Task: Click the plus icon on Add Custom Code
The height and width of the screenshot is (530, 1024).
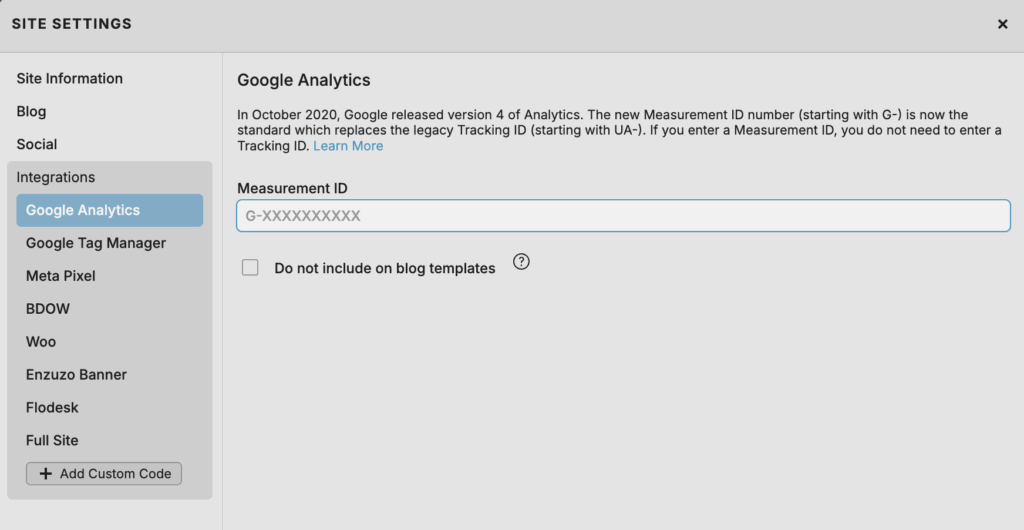Action: tap(46, 473)
